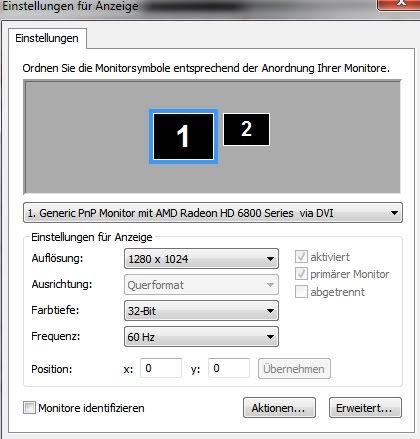The height and width of the screenshot is (439, 420).
Task: Toggle the aktiviert checkbox
Action: [x=301, y=257]
